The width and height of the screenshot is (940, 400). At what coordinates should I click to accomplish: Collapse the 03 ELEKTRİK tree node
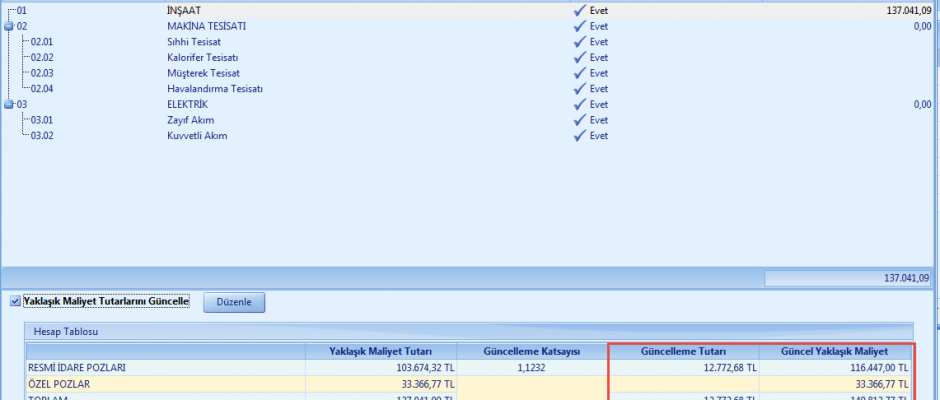click(9, 104)
